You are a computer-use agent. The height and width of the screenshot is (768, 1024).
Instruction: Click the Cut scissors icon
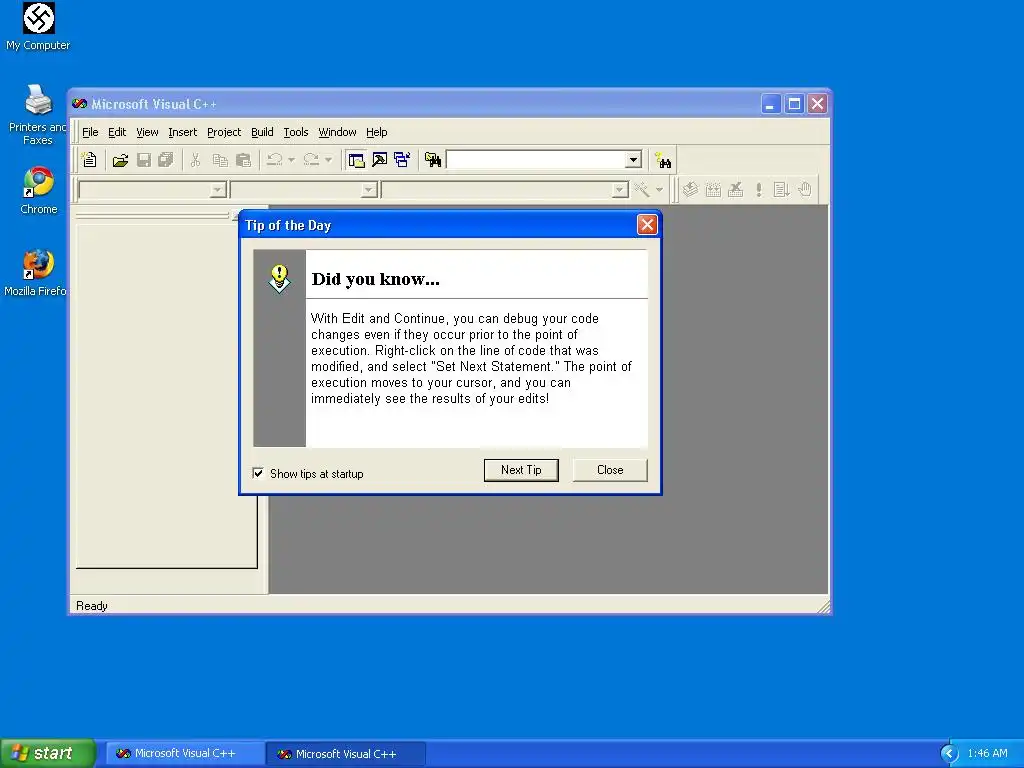[x=195, y=160]
